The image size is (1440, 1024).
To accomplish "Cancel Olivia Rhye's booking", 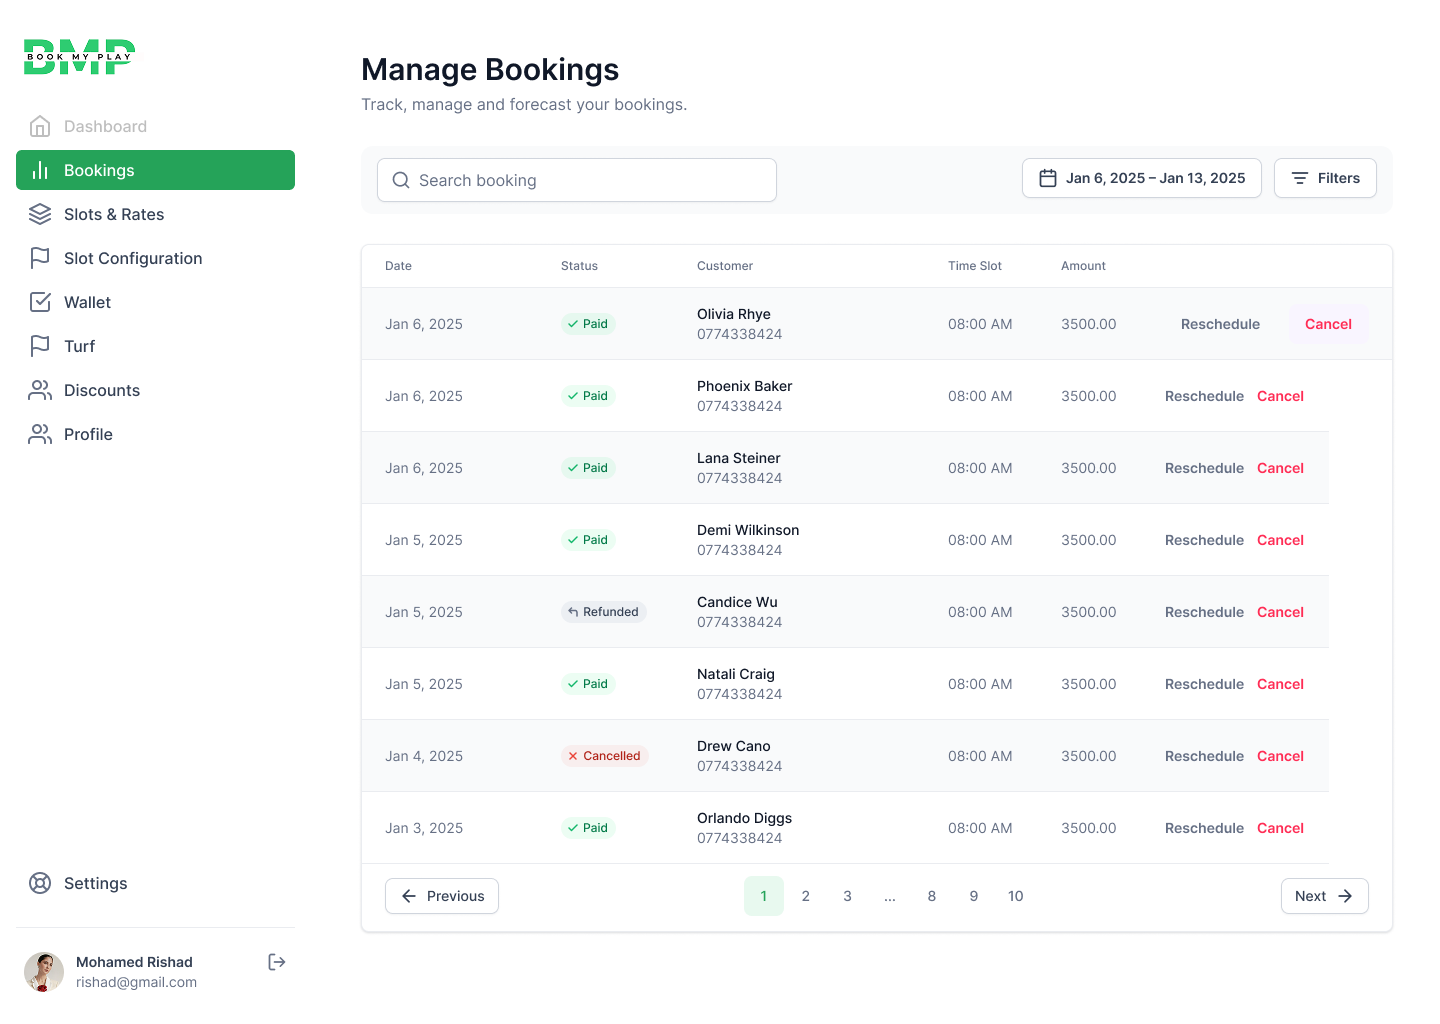I will click(1328, 323).
